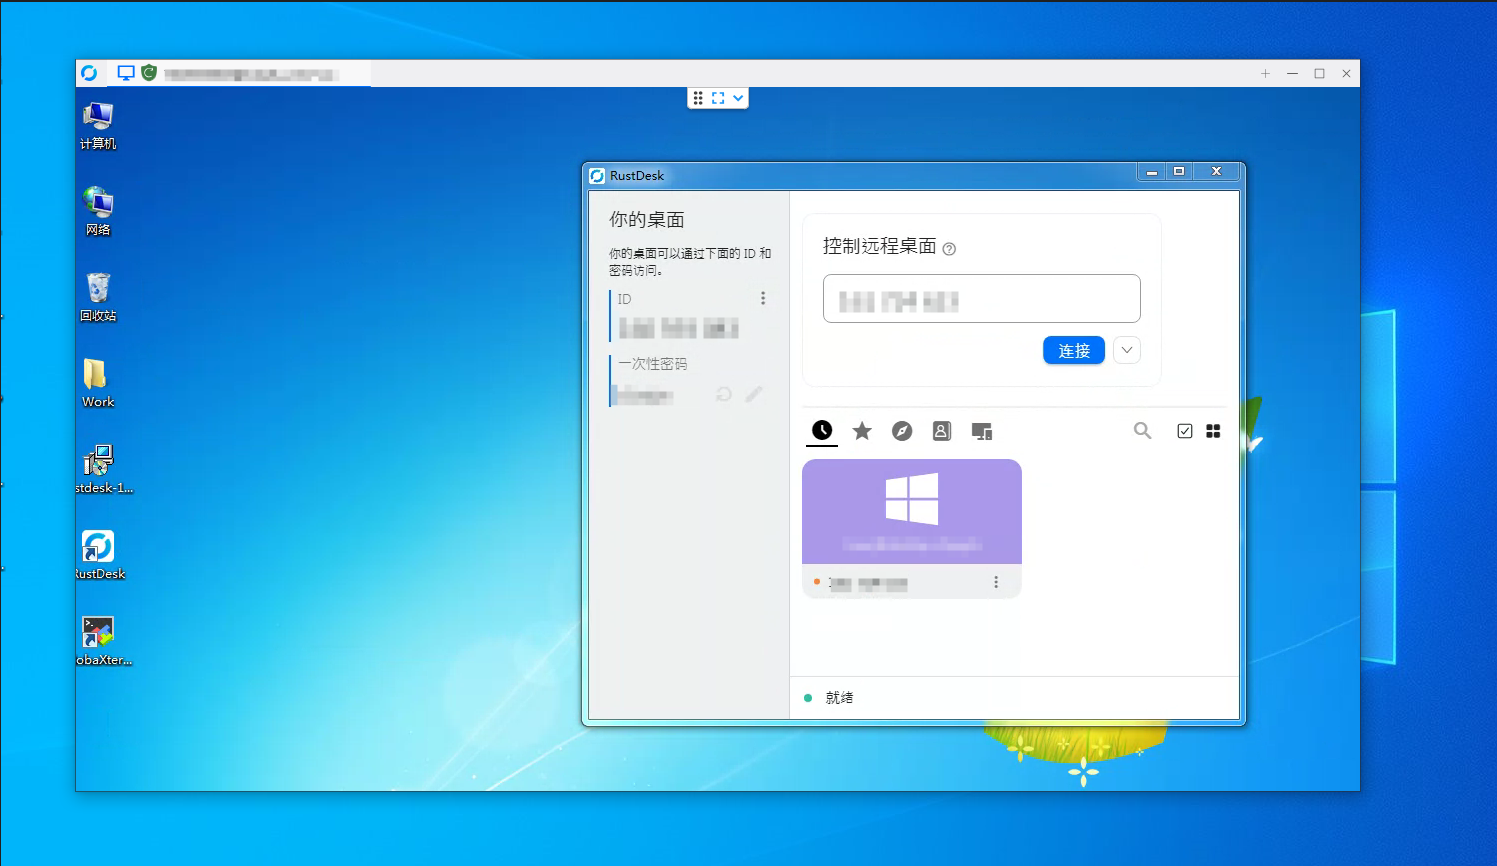
Task: Minimize the inner RustDesk window
Action: (x=1152, y=172)
